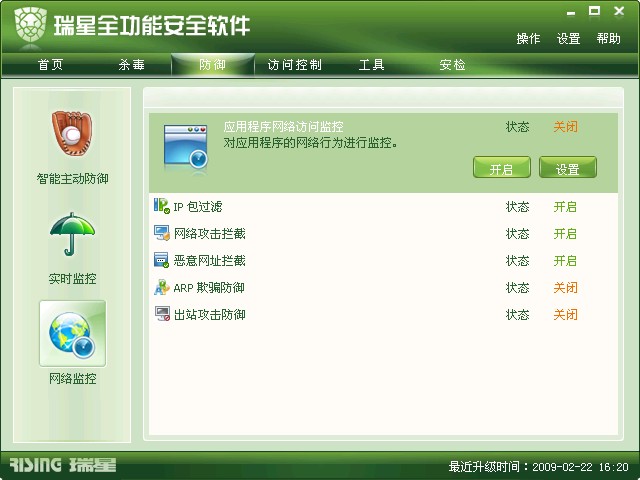Click 关闭 status of 出站攻击防御
The height and width of the screenshot is (480, 640).
point(565,315)
